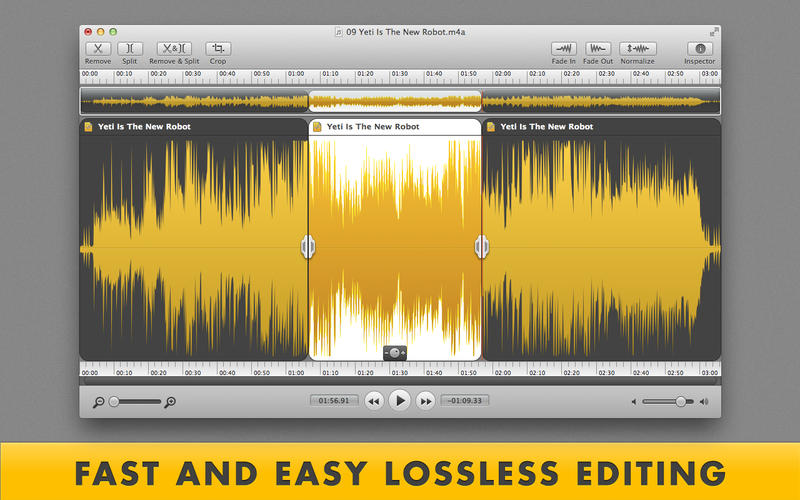Image resolution: width=800 pixels, height=500 pixels.
Task: Click the Normalize button
Action: pos(637,48)
